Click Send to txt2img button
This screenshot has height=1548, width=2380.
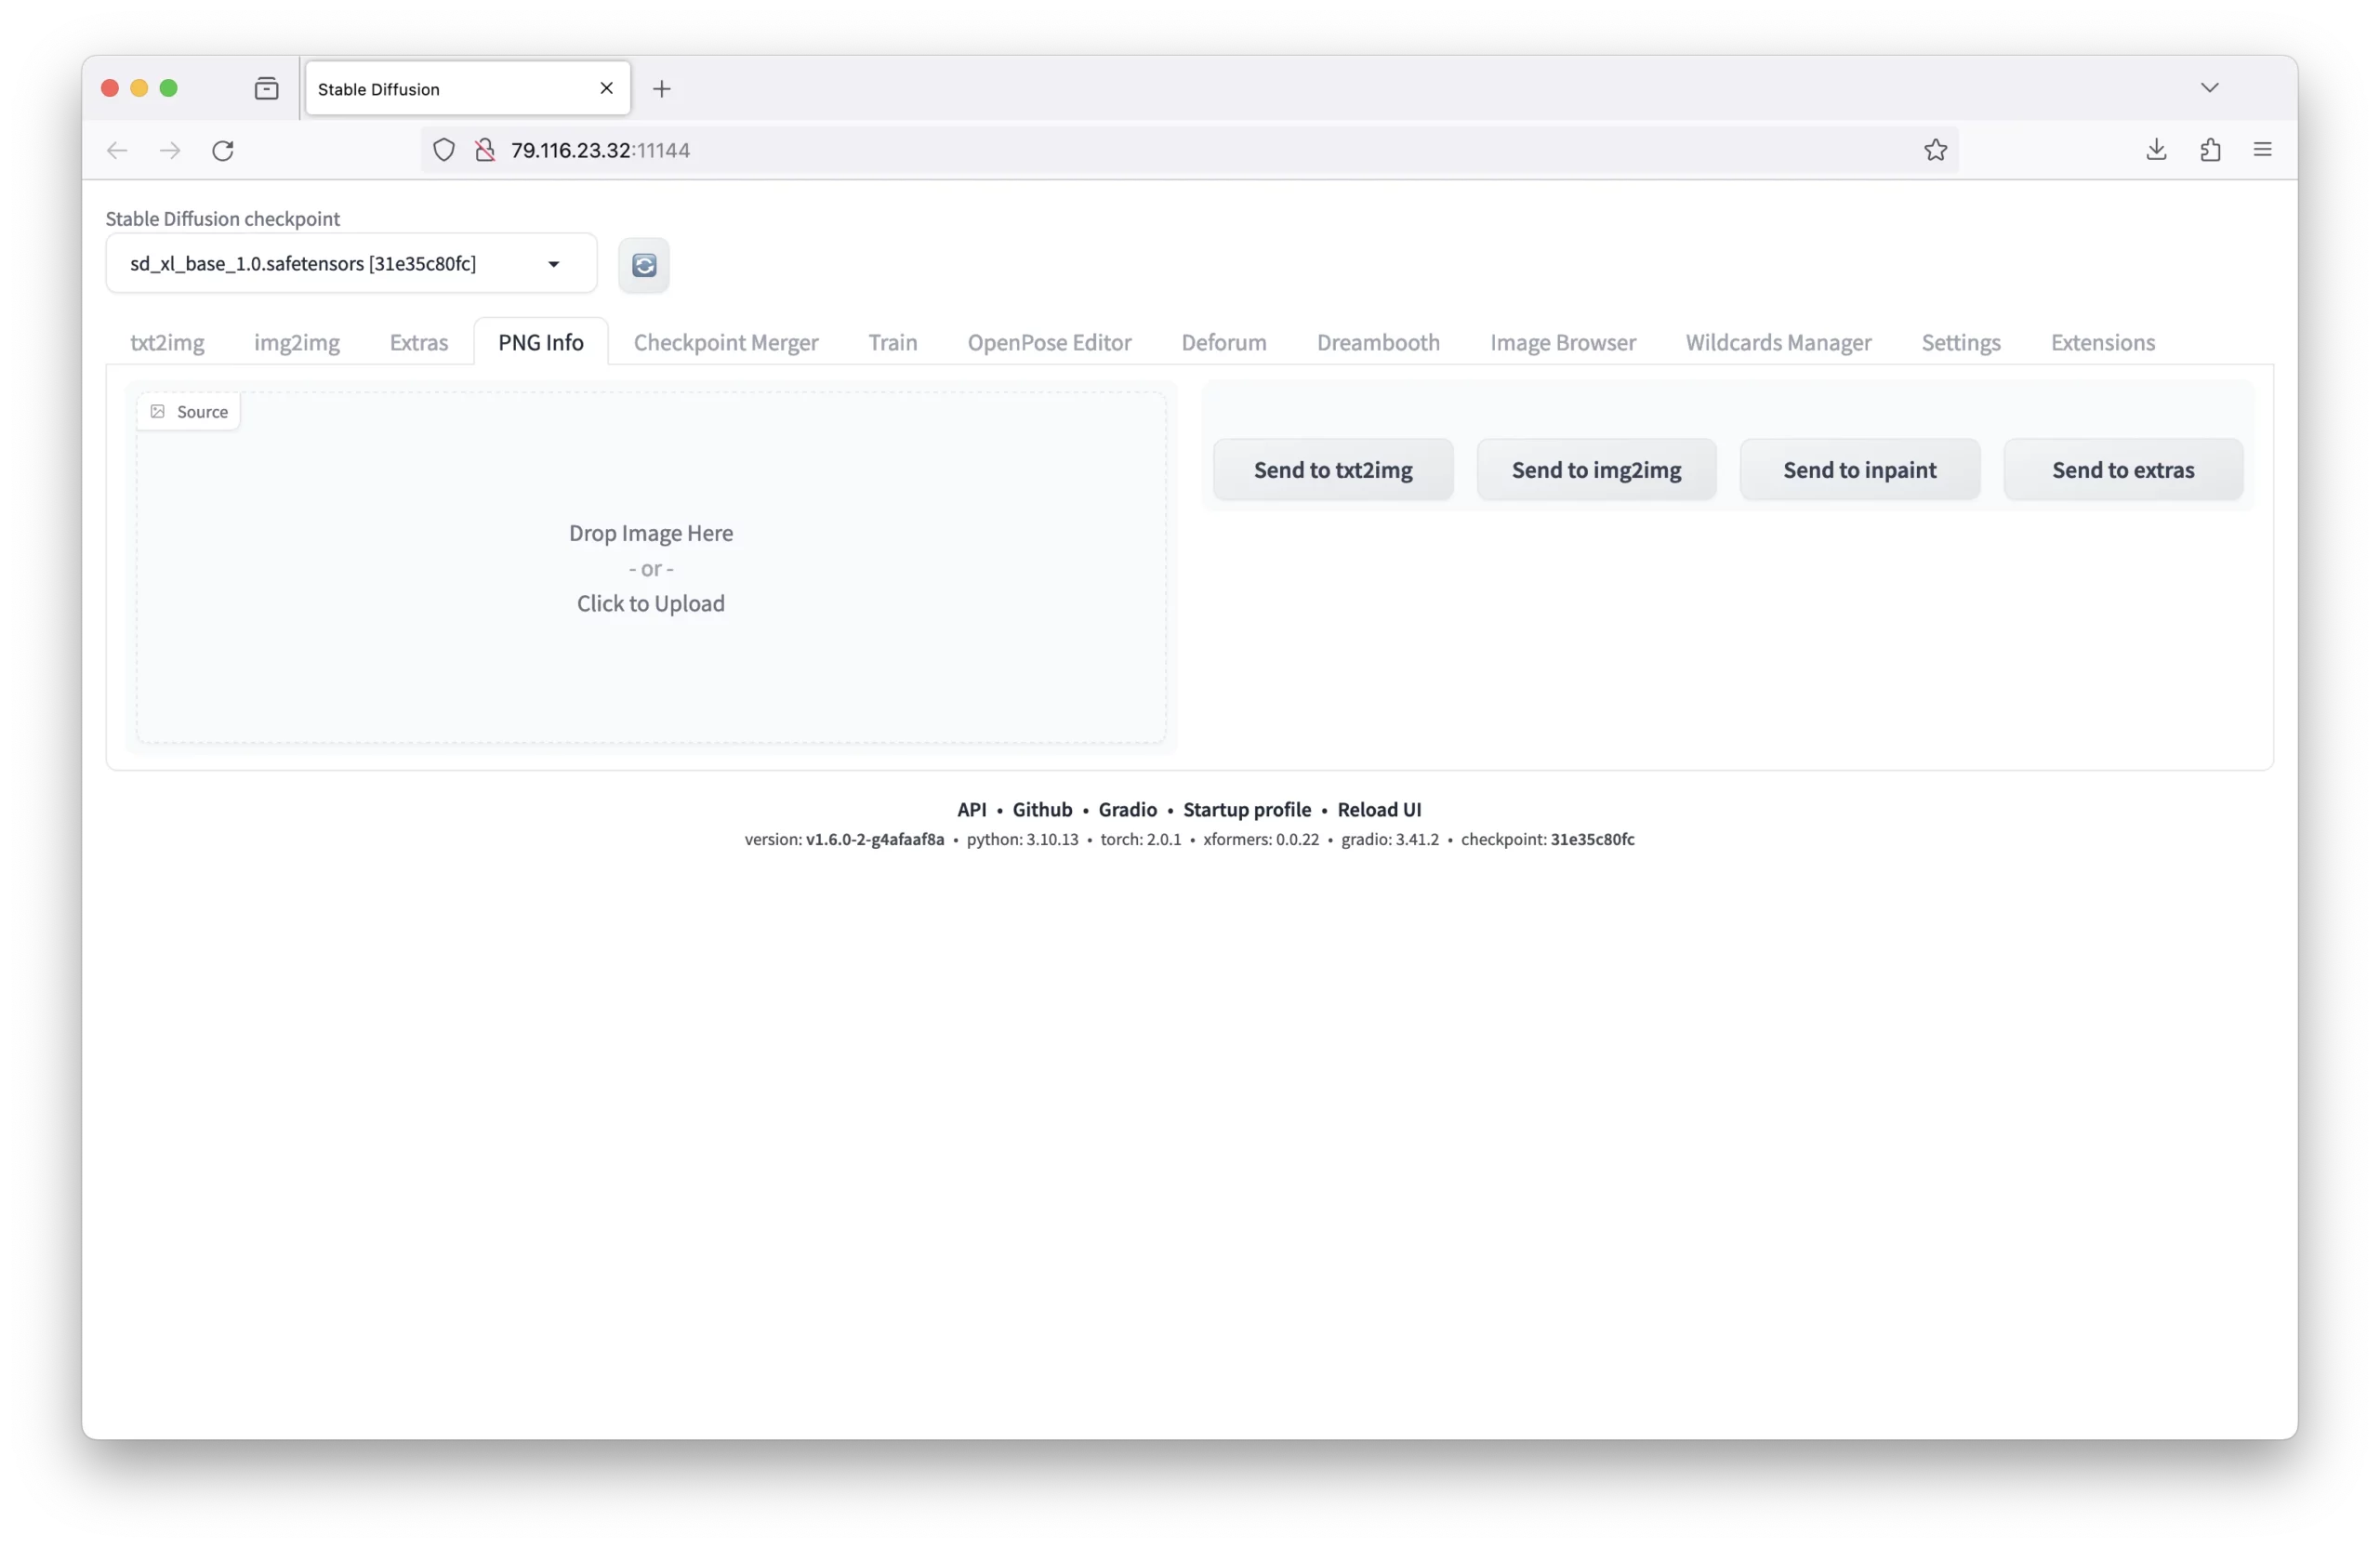1333,470
